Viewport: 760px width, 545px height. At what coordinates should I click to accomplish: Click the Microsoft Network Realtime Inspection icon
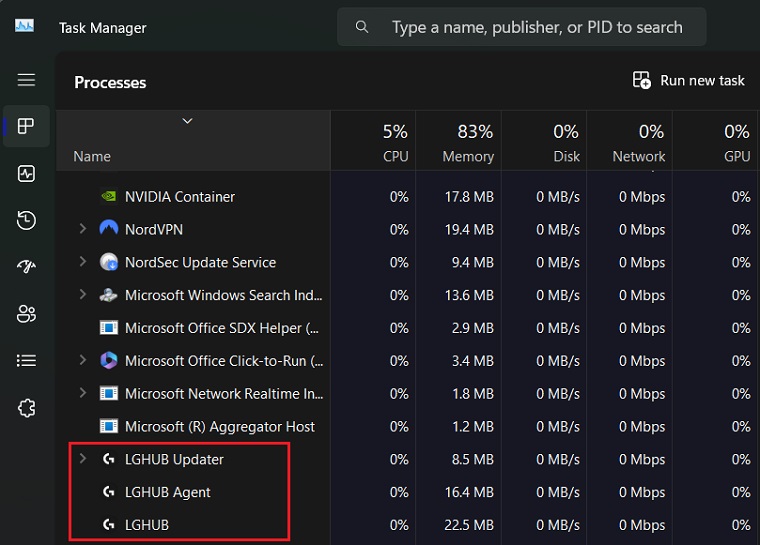[109, 393]
